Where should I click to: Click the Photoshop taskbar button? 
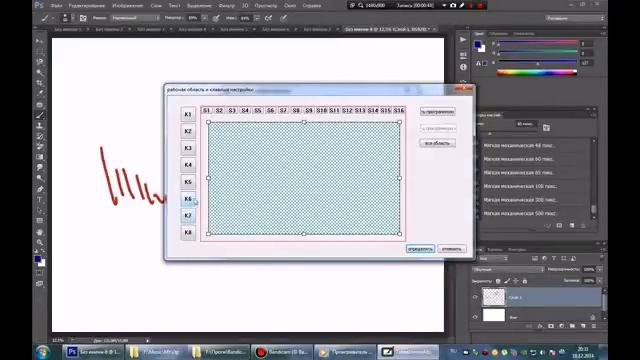[93, 352]
